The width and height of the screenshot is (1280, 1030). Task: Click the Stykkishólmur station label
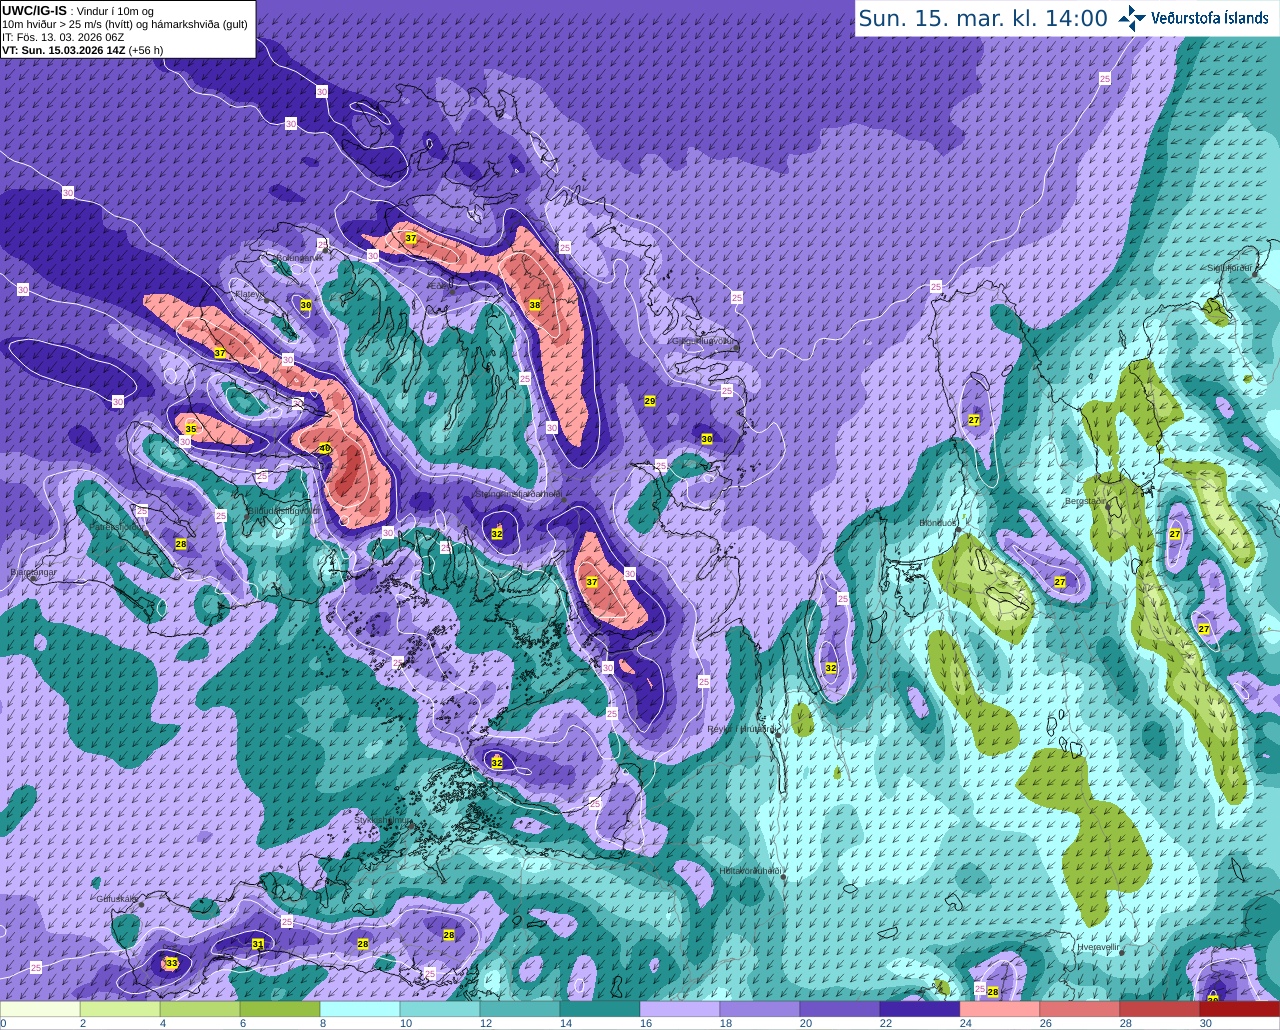383,820
